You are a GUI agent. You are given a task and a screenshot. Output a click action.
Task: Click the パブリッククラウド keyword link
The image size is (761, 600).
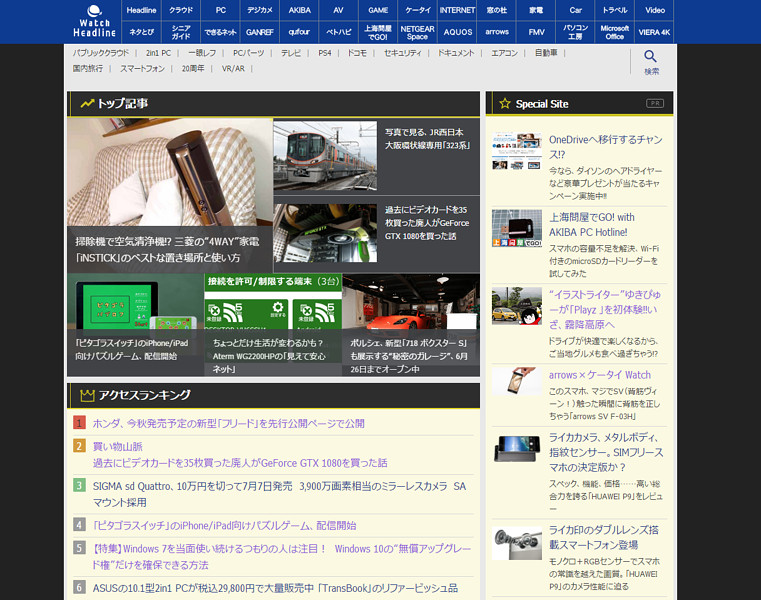pos(101,53)
